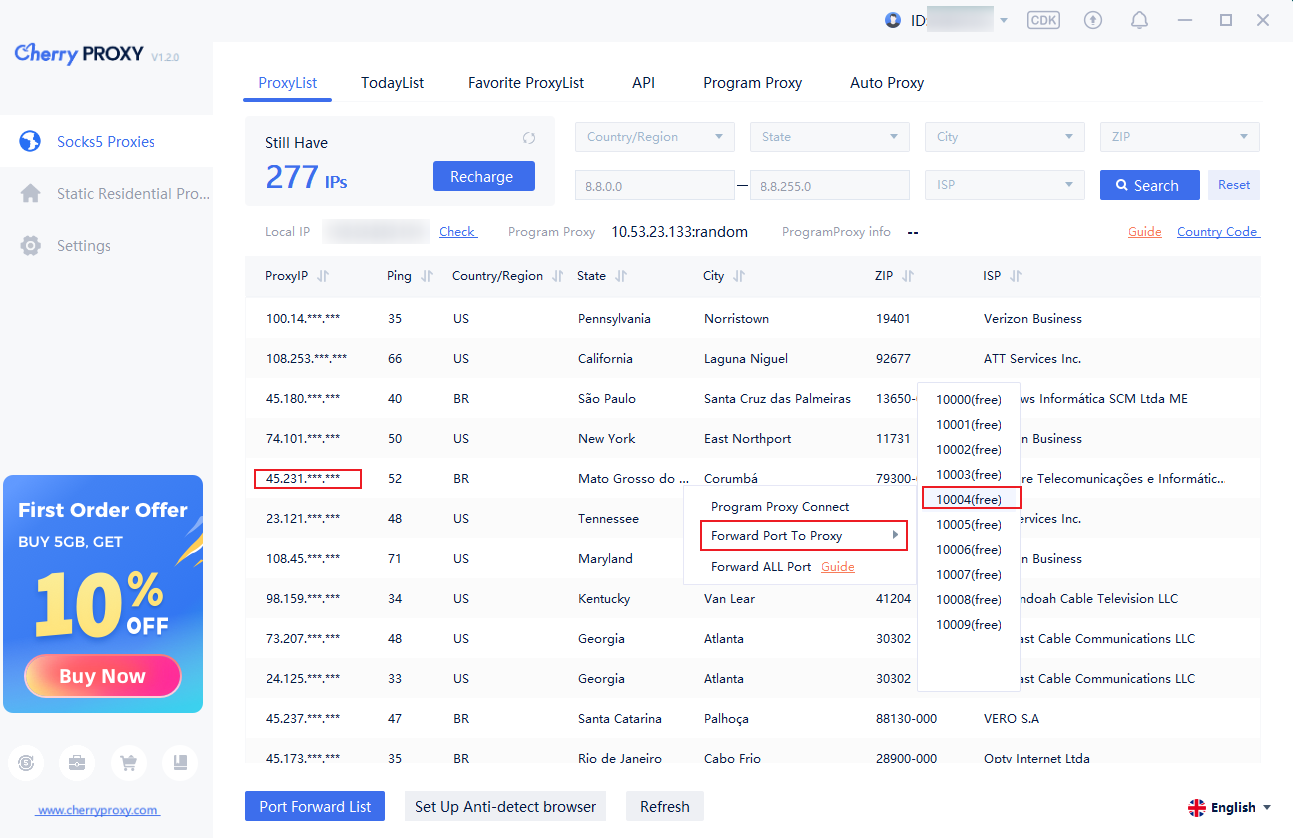This screenshot has width=1293, height=838.
Task: Sort the list by Ping column
Action: pyautogui.click(x=427, y=276)
